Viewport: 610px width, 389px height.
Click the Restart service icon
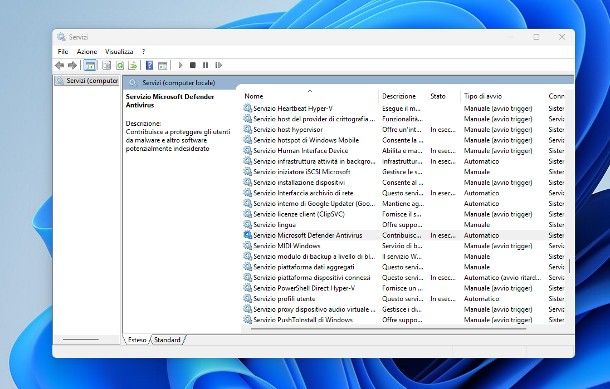(219, 65)
